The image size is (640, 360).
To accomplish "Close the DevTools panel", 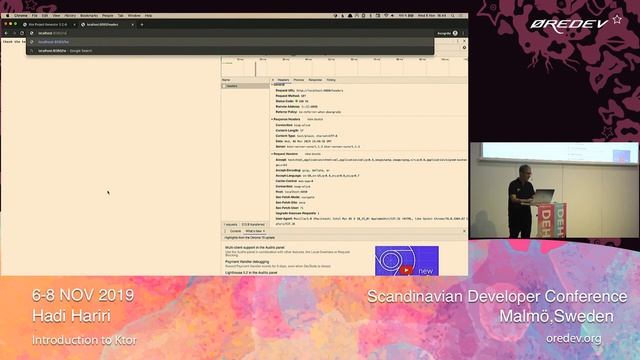I will pyautogui.click(x=464, y=41).
